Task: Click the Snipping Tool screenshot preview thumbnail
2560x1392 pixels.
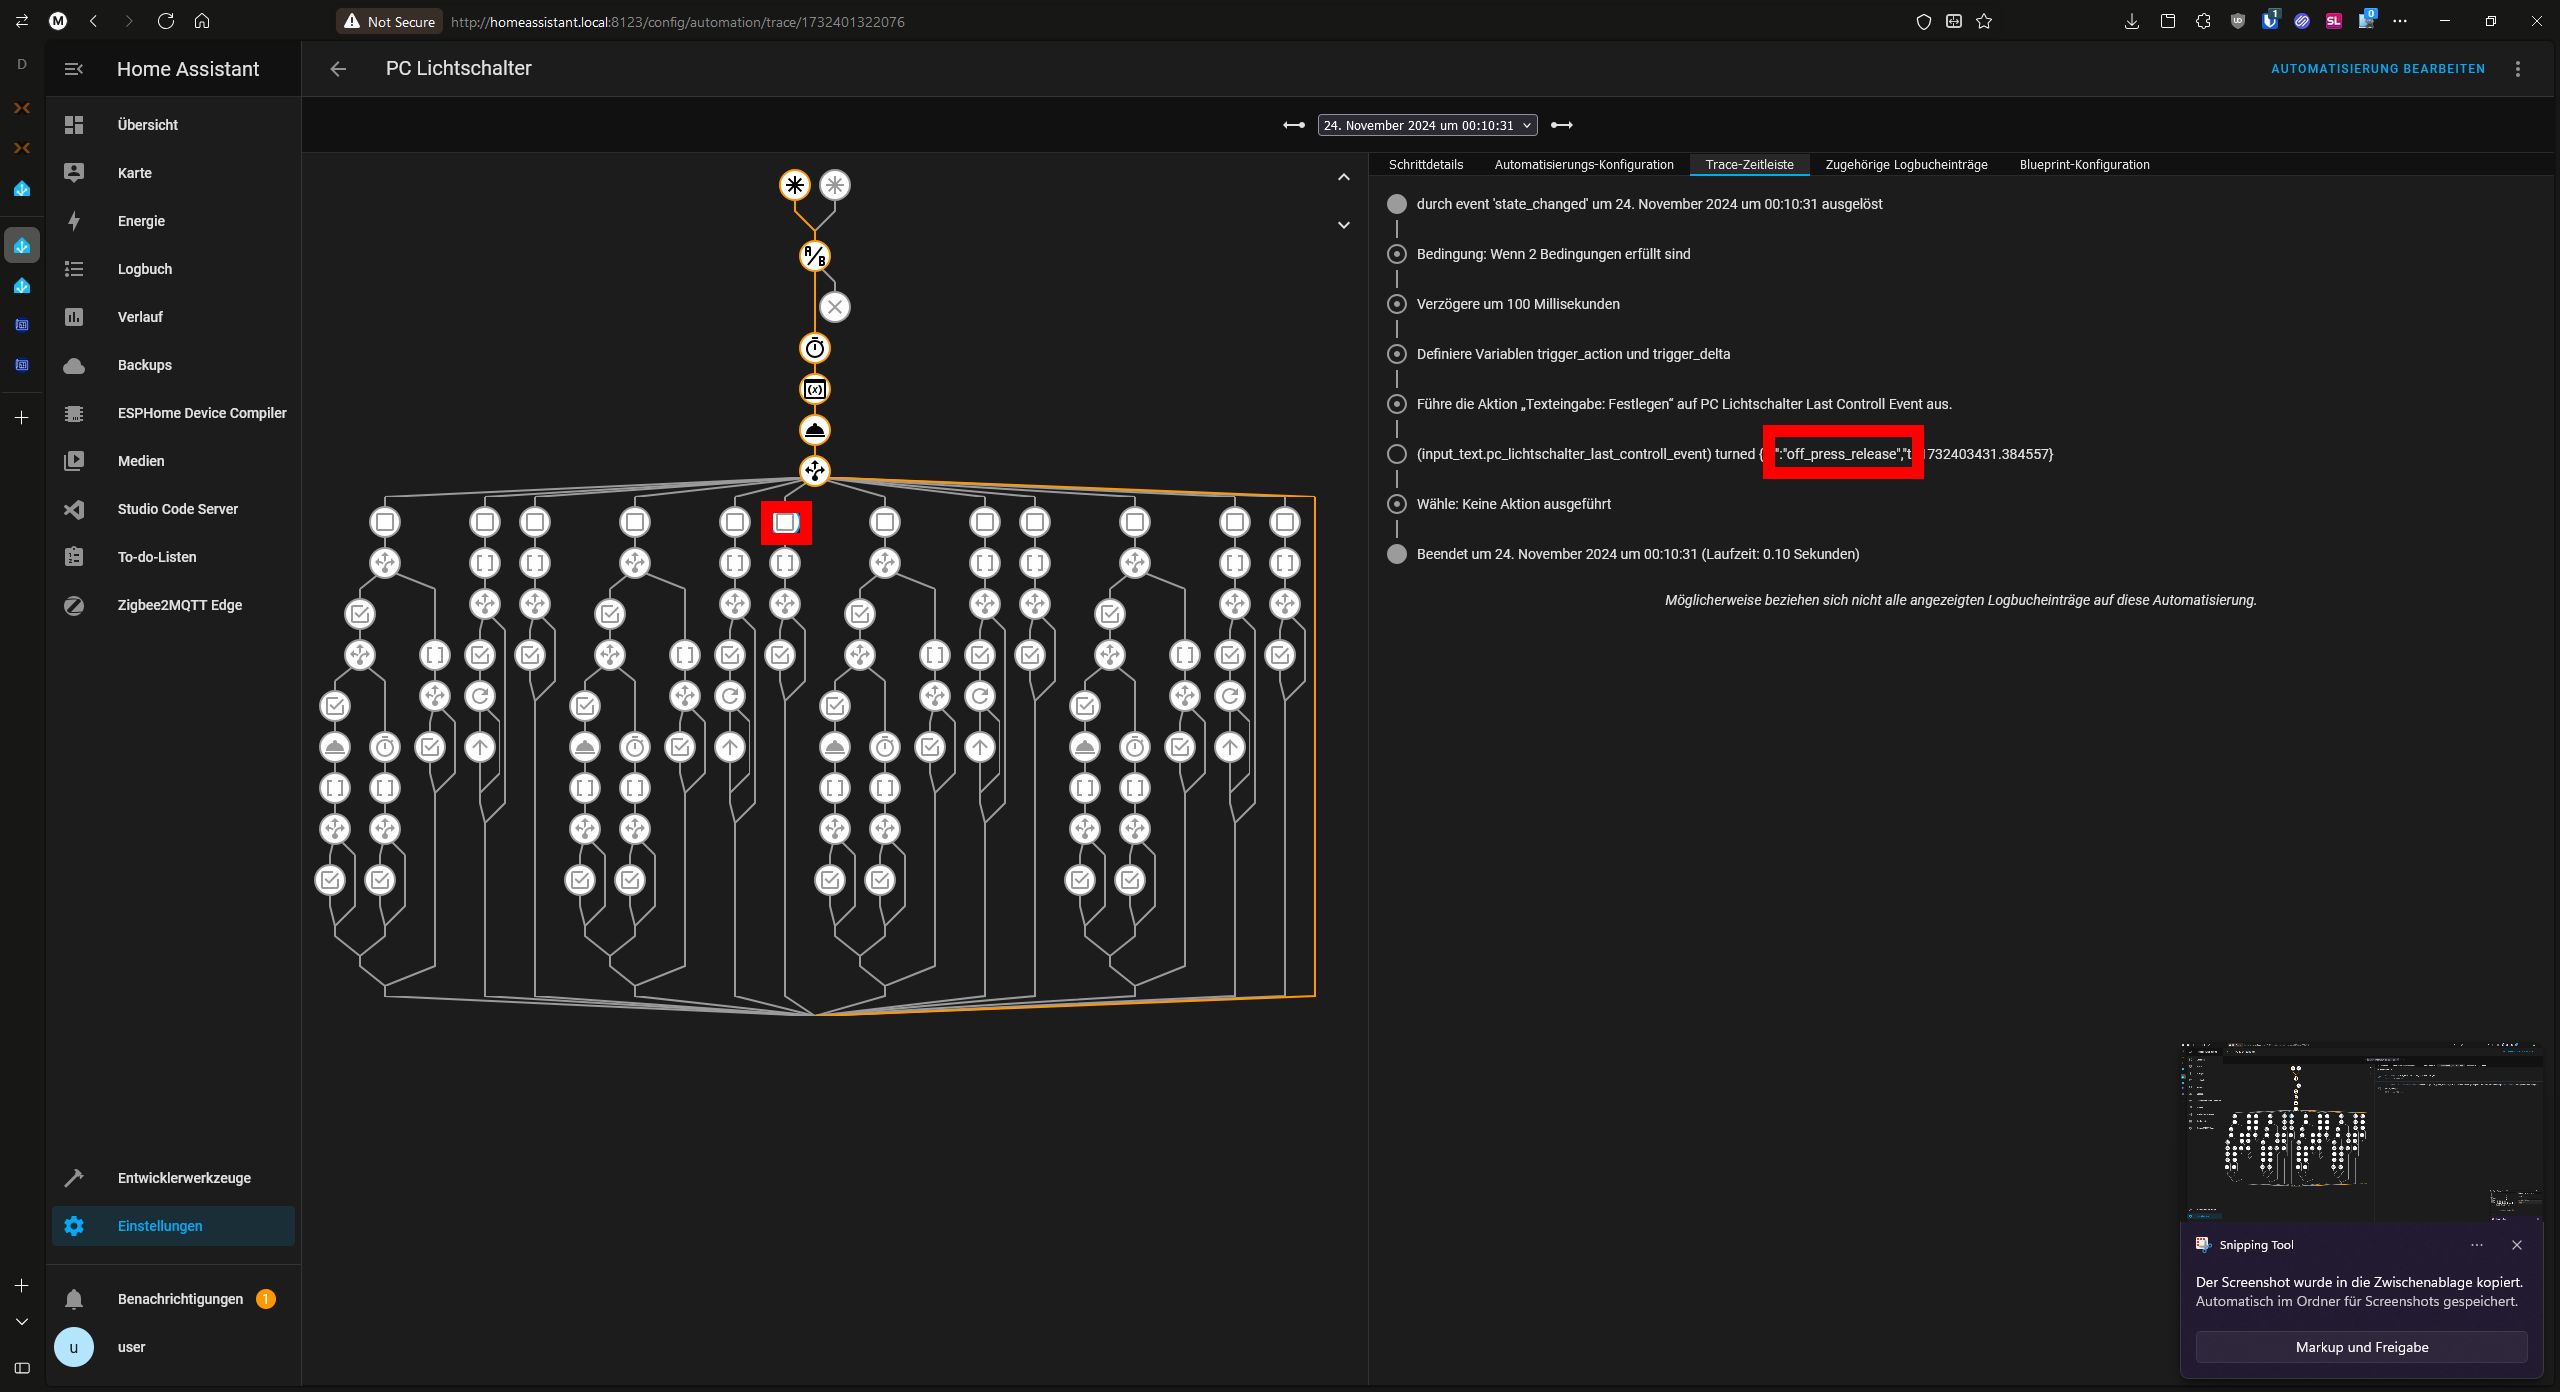Action: click(2362, 1130)
